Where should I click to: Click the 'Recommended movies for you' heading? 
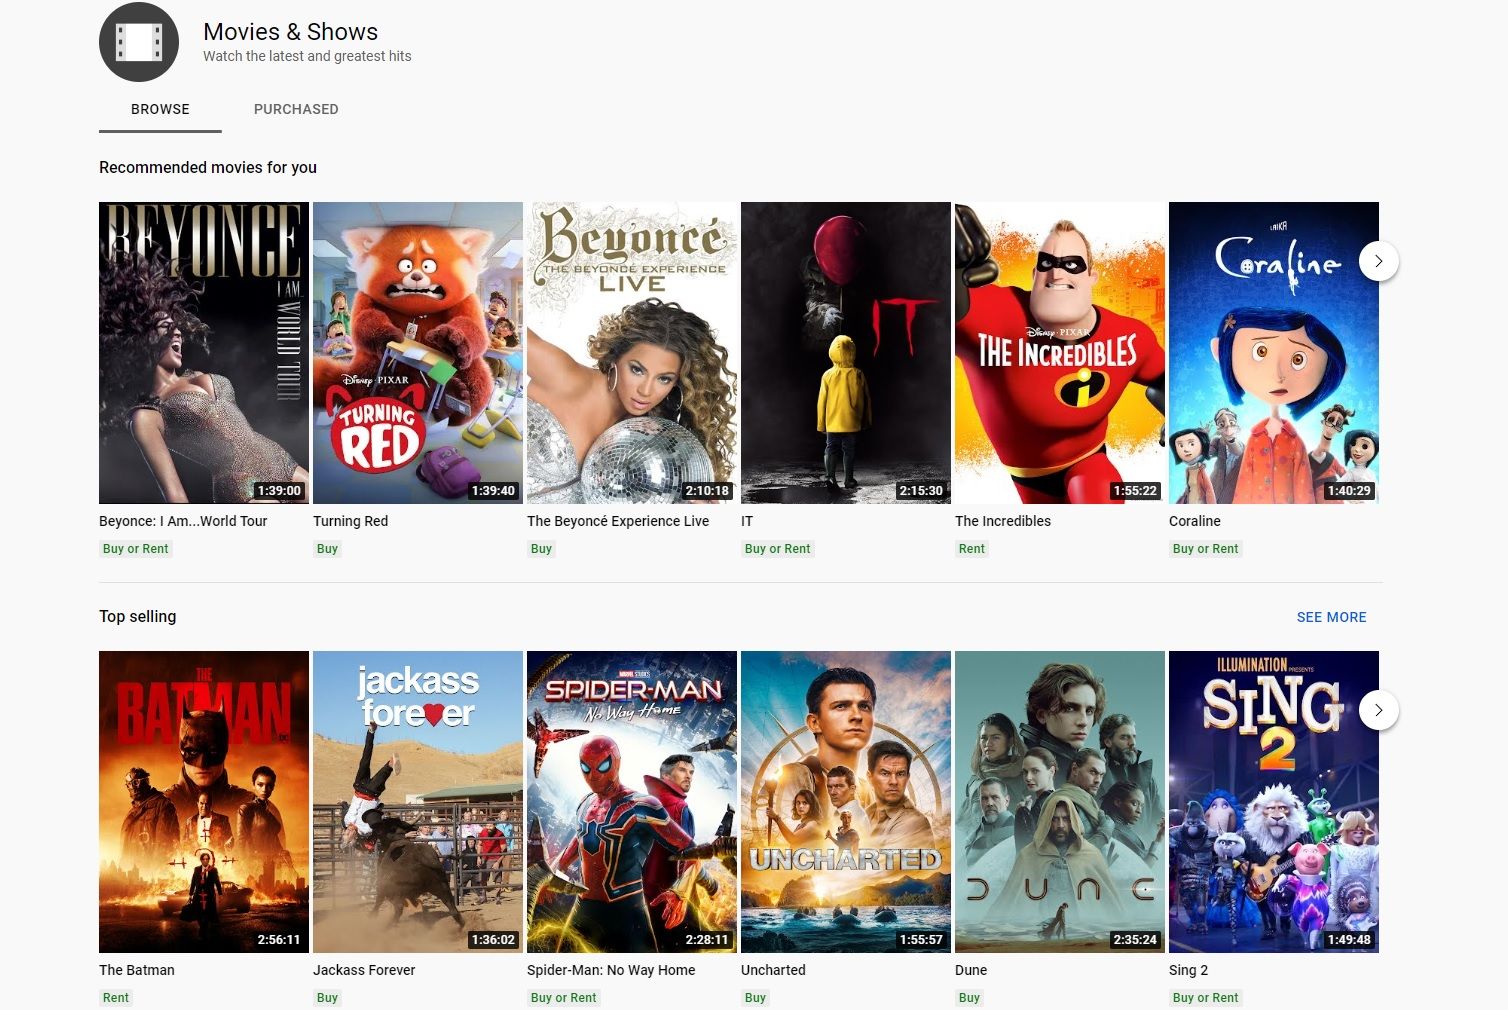tap(208, 167)
